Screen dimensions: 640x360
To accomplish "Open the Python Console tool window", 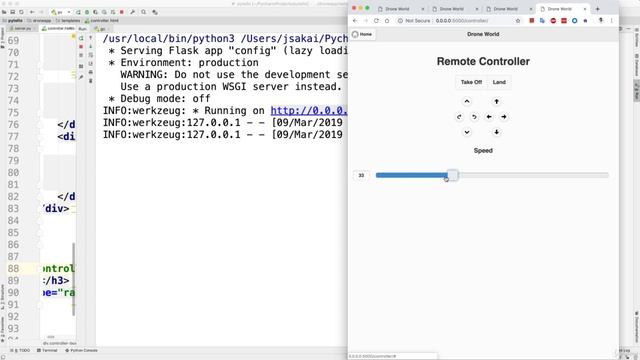I will point(81,351).
